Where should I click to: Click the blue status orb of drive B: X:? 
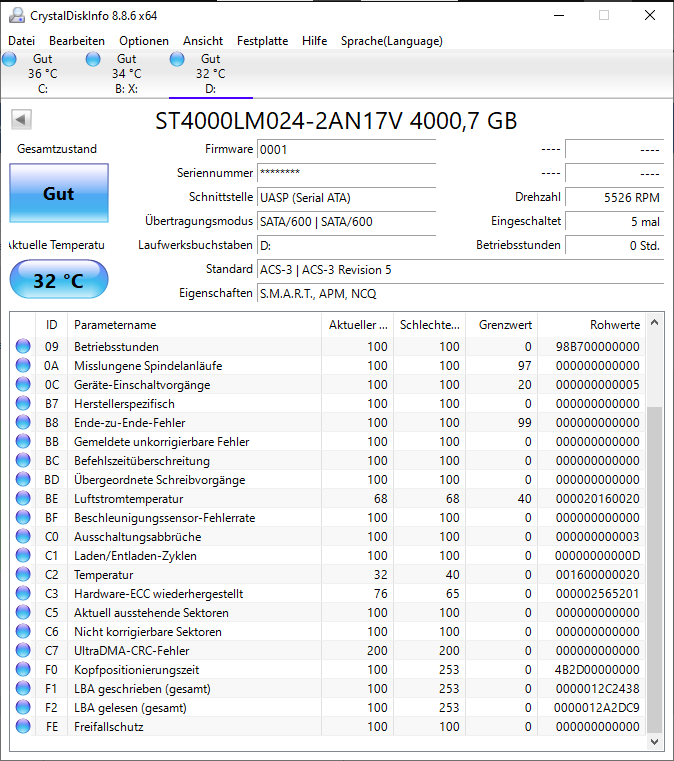93,59
